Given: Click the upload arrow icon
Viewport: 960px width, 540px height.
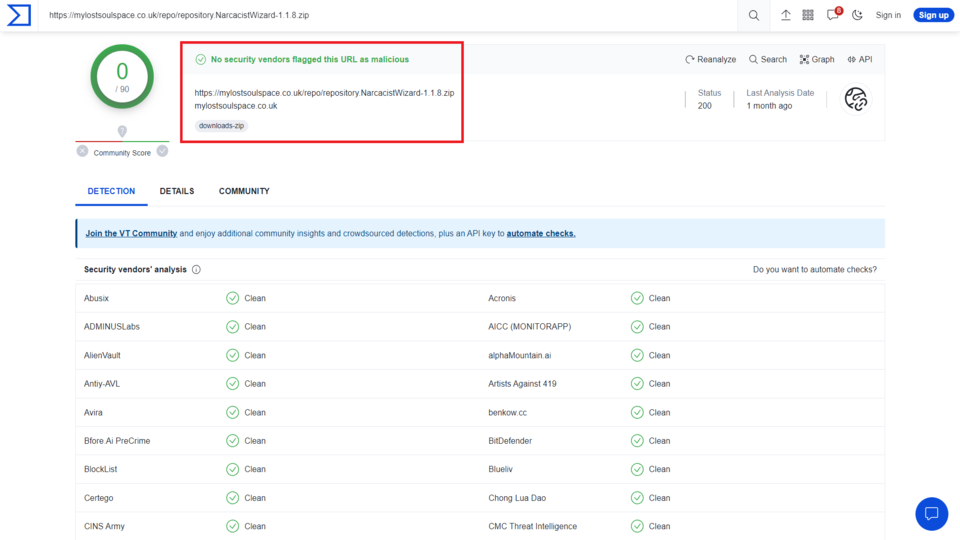Looking at the screenshot, I should tap(786, 15).
